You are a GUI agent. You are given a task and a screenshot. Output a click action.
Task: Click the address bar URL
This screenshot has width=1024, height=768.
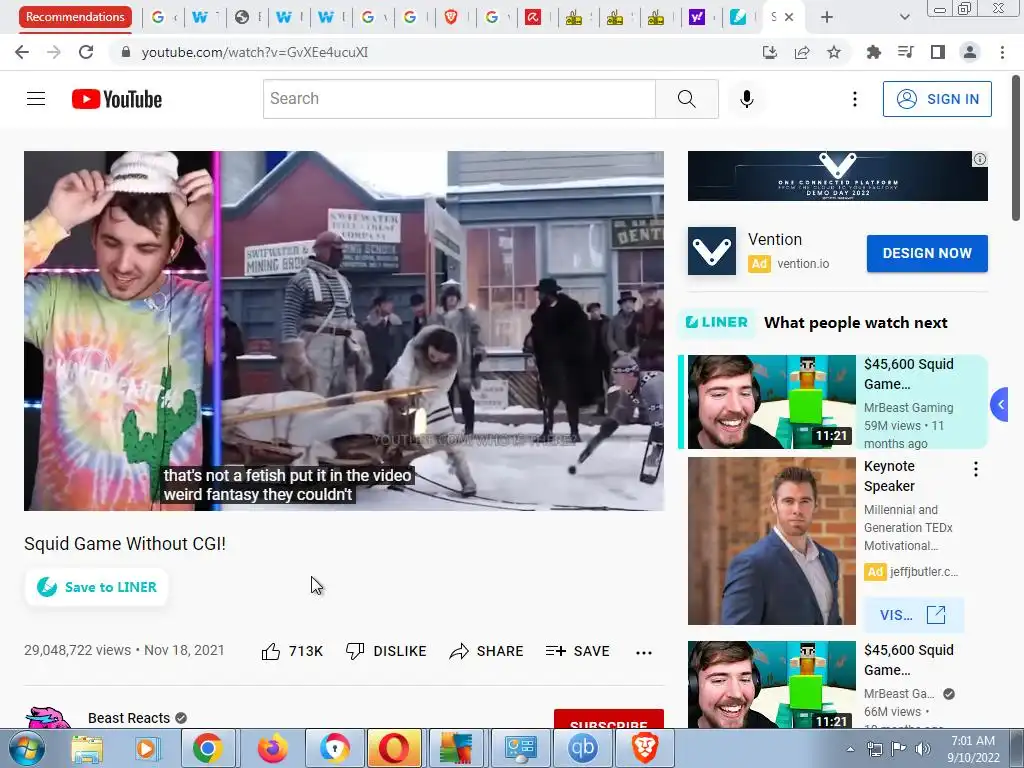[x=255, y=52]
